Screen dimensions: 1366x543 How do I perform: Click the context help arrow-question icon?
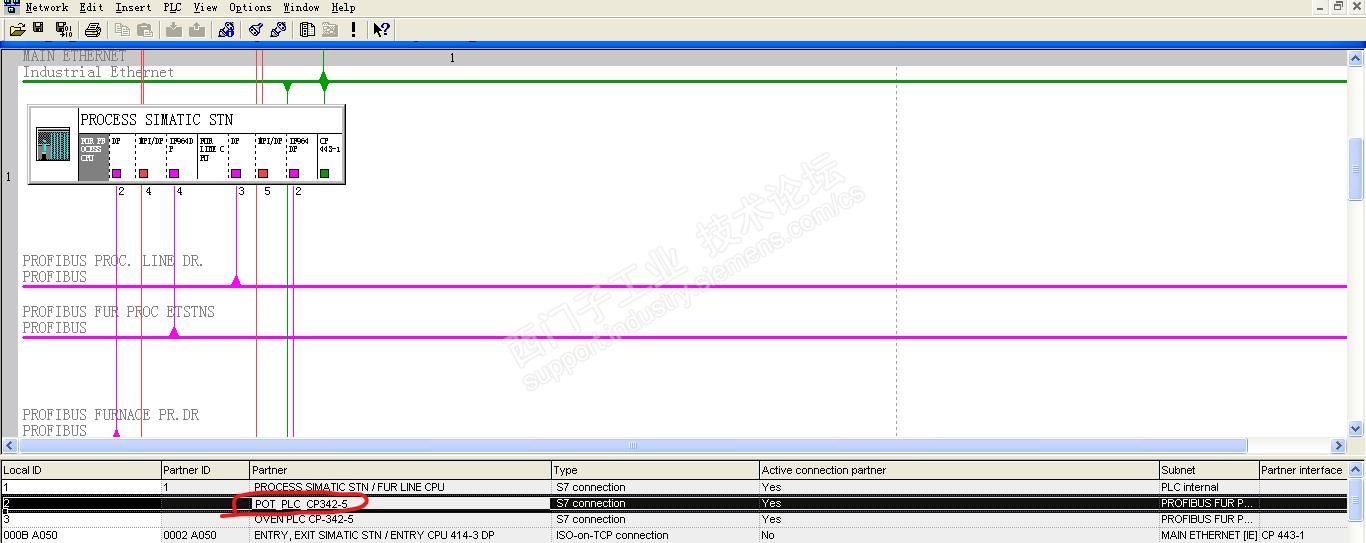tap(381, 30)
